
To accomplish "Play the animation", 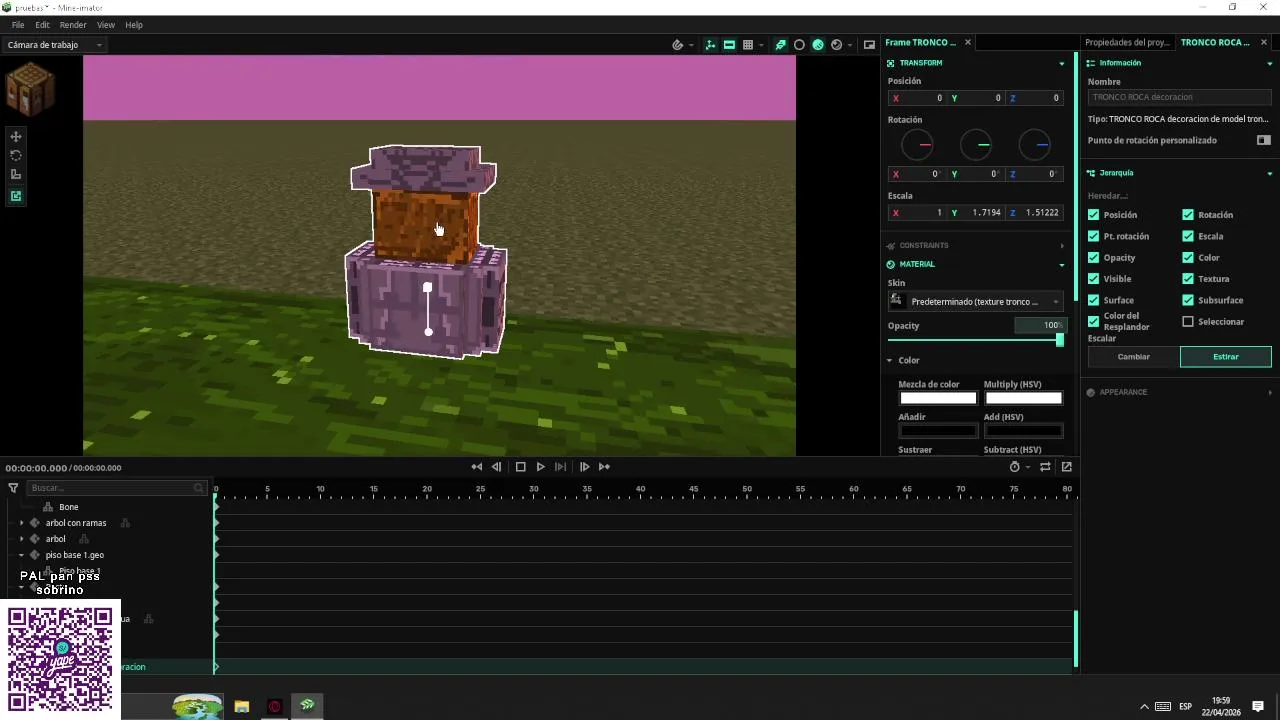I will pyautogui.click(x=541, y=467).
